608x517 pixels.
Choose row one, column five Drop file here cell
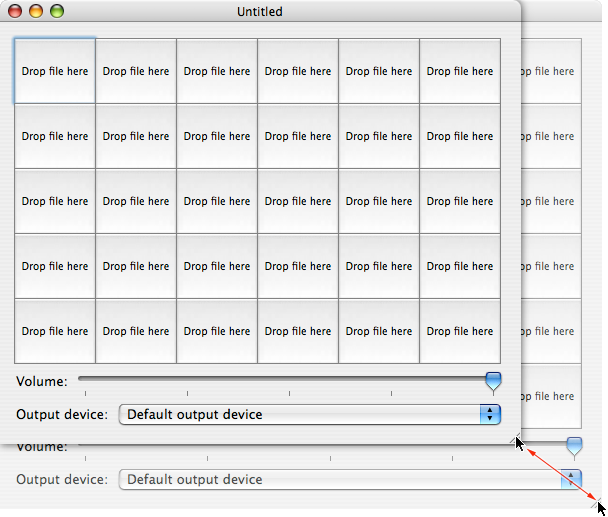(379, 71)
